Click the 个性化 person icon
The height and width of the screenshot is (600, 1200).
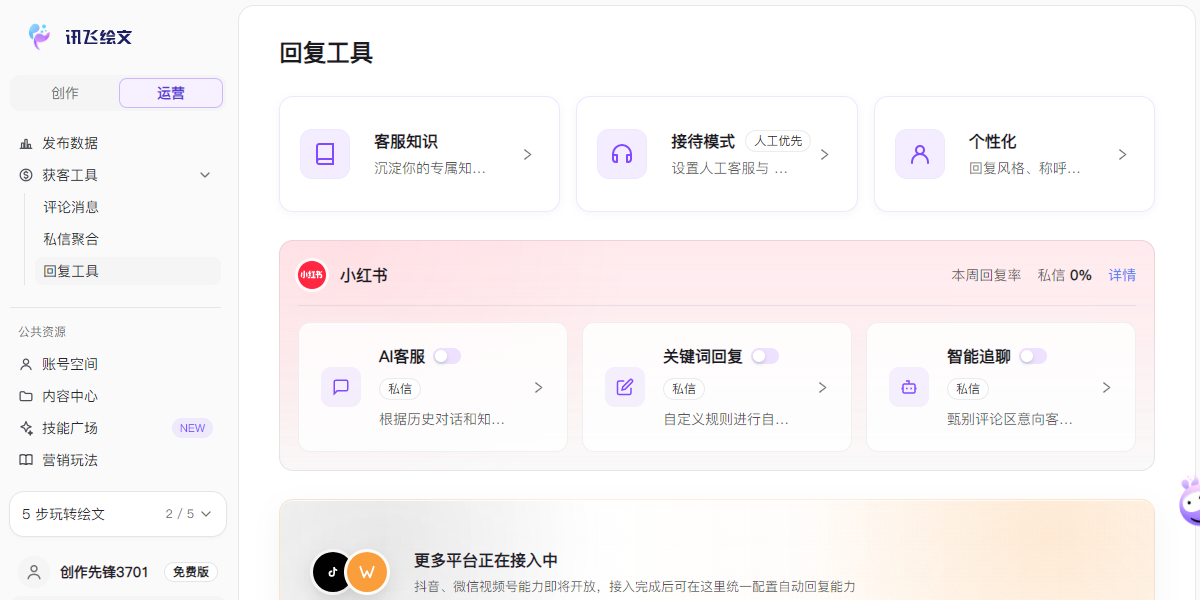[920, 154]
